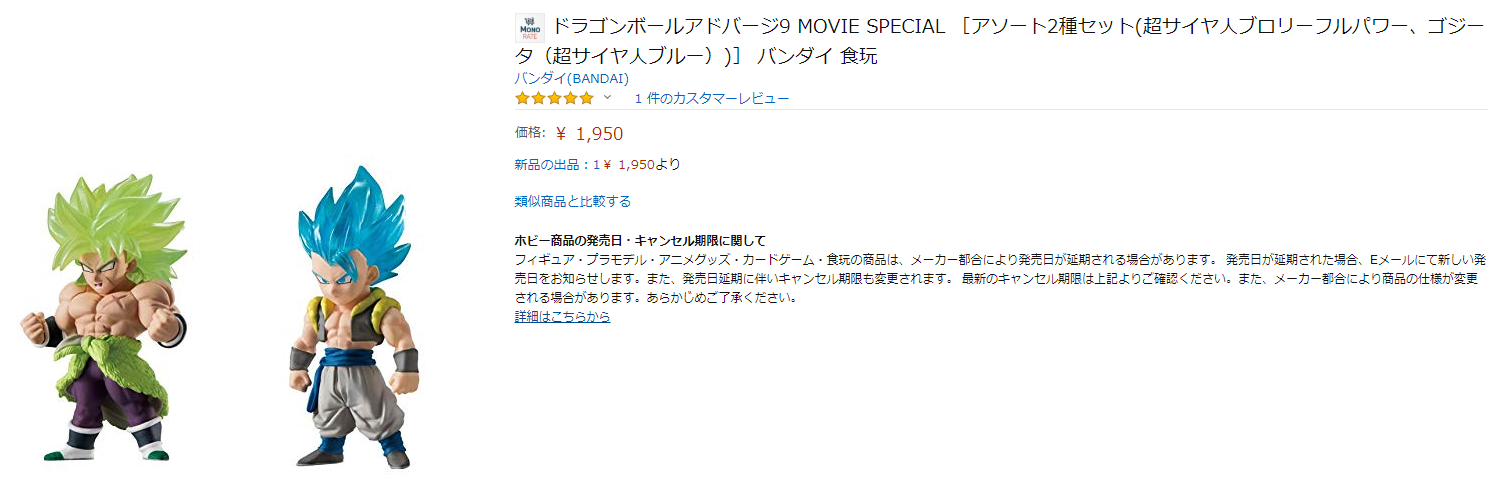Click 類似商品と比較する link
This screenshot has width=1496, height=479.
point(573,201)
